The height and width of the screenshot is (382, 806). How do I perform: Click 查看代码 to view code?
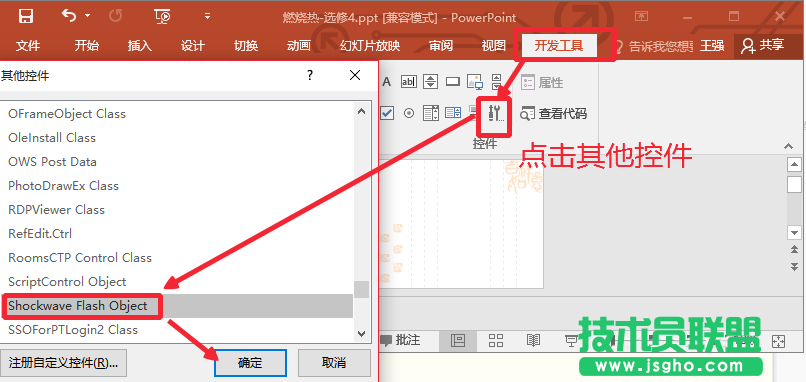coord(553,114)
